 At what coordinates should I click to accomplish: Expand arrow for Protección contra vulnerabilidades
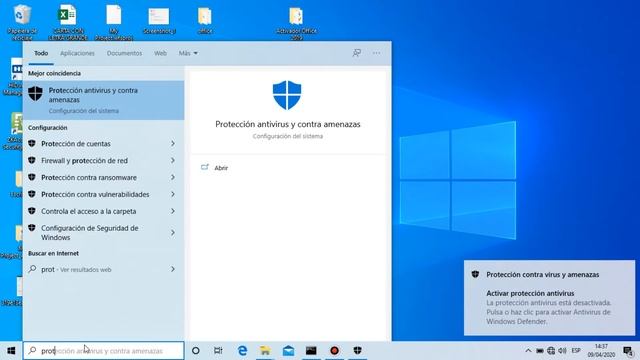tap(173, 194)
